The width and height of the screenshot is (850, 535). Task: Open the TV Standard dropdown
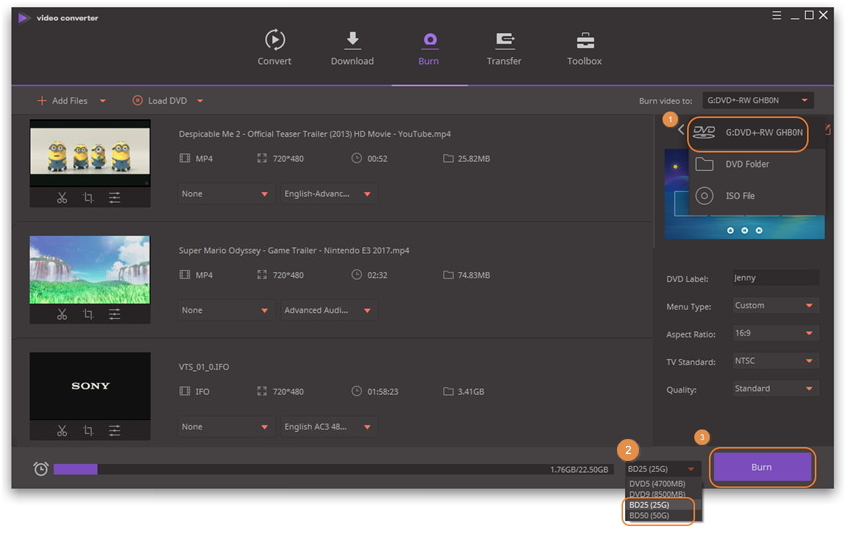pyautogui.click(x=776, y=361)
